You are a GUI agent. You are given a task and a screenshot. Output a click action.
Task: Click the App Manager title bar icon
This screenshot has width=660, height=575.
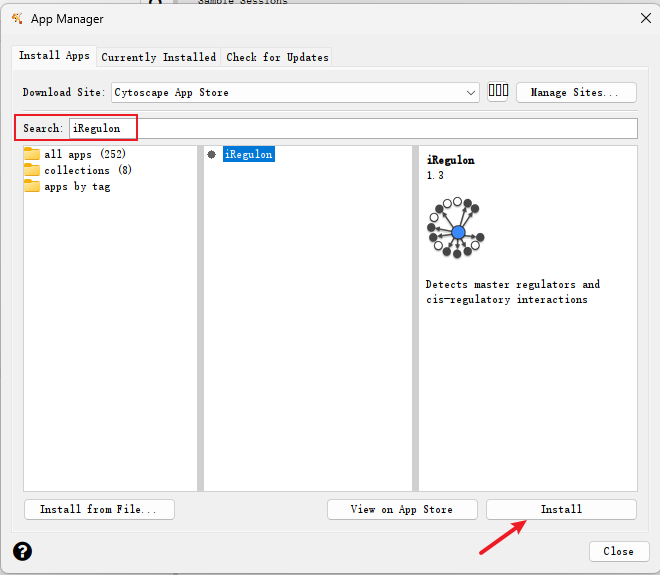click(x=17, y=19)
